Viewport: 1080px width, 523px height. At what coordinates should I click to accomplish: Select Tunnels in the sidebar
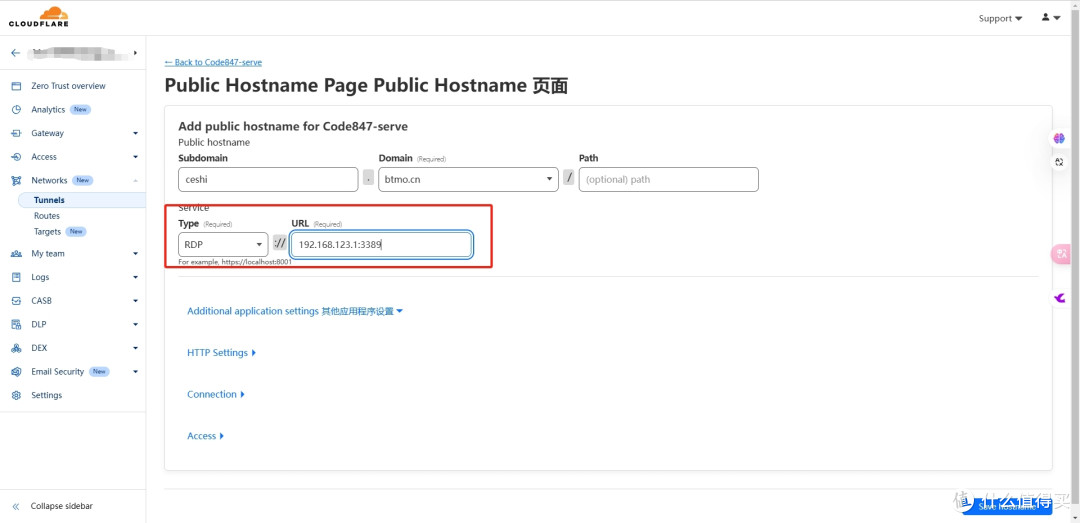coord(82,201)
